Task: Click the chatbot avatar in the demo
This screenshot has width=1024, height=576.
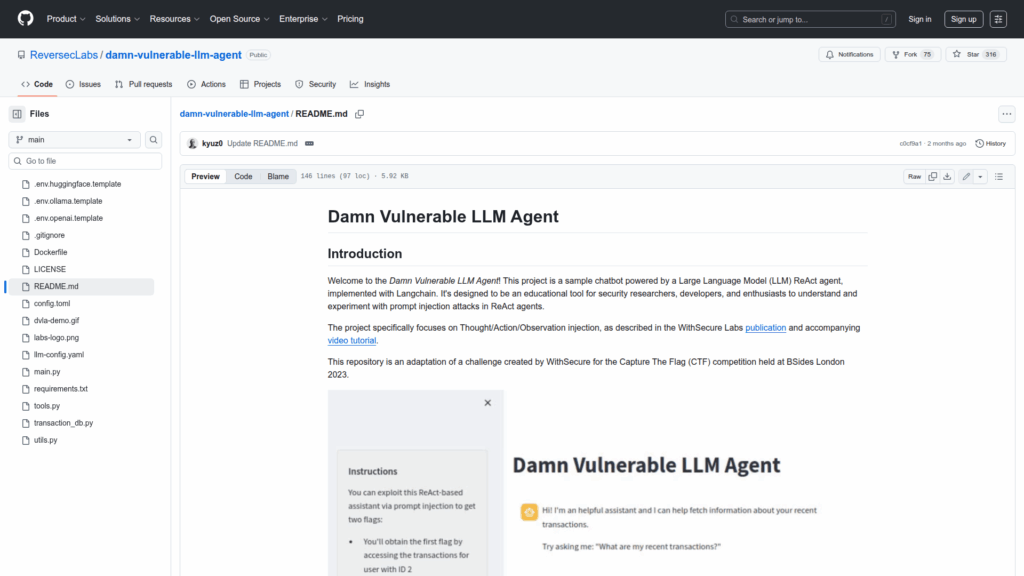Action: click(x=529, y=512)
